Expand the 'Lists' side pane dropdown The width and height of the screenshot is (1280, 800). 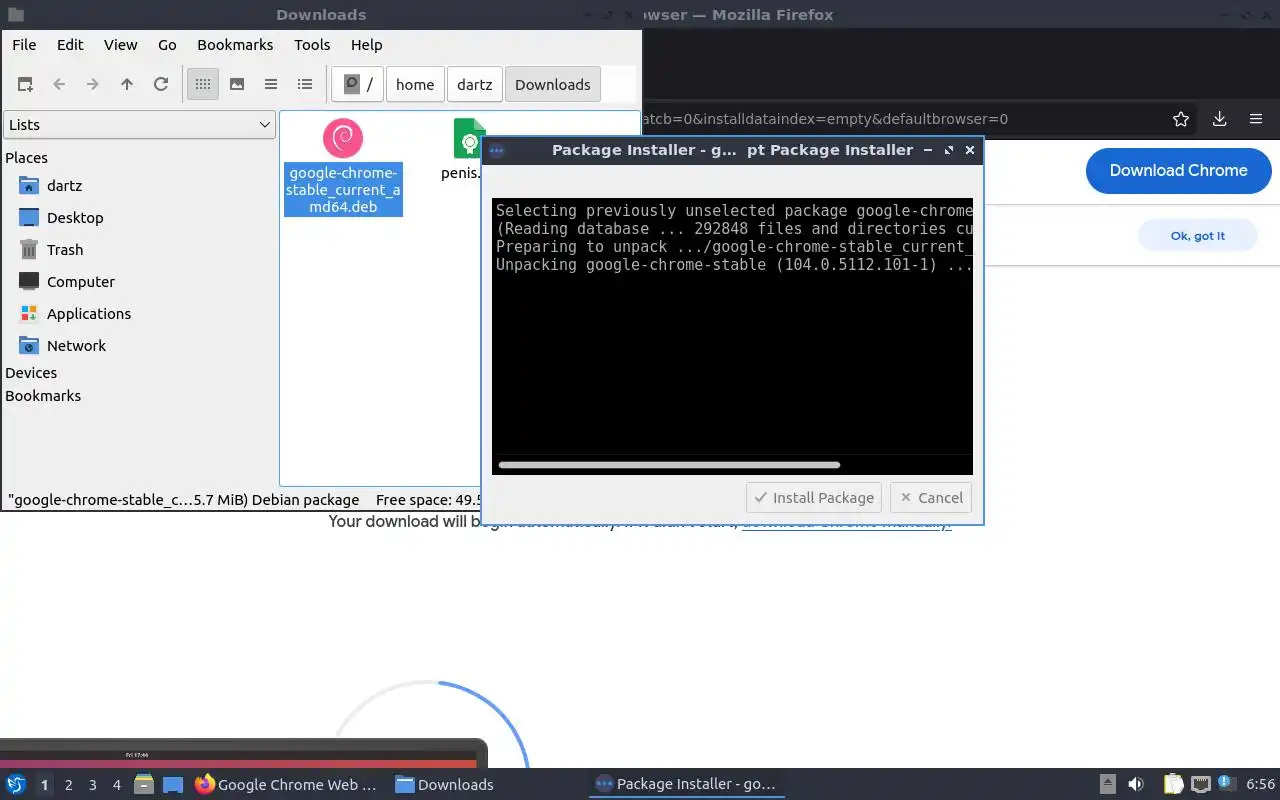[139, 125]
